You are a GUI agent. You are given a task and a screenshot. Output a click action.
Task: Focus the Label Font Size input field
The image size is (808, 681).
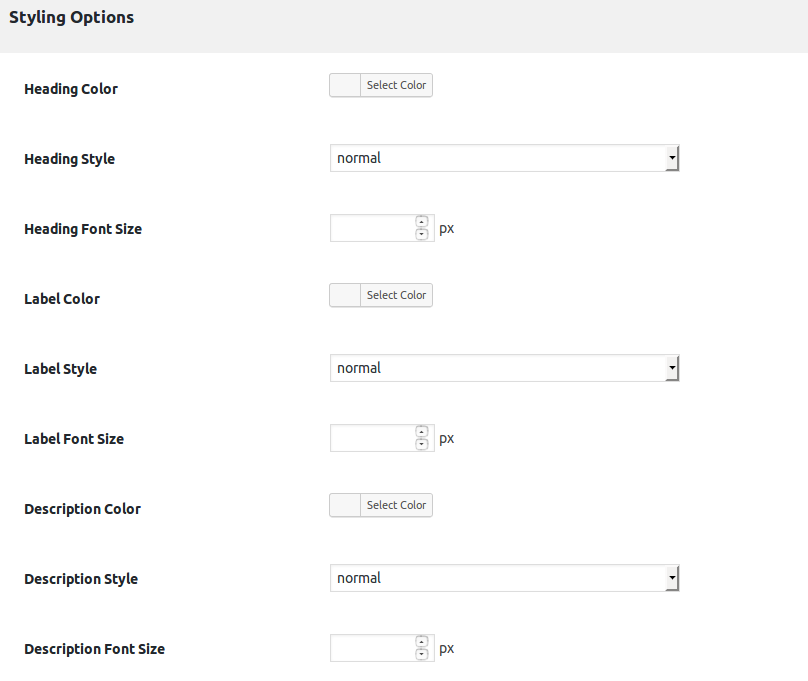click(373, 438)
